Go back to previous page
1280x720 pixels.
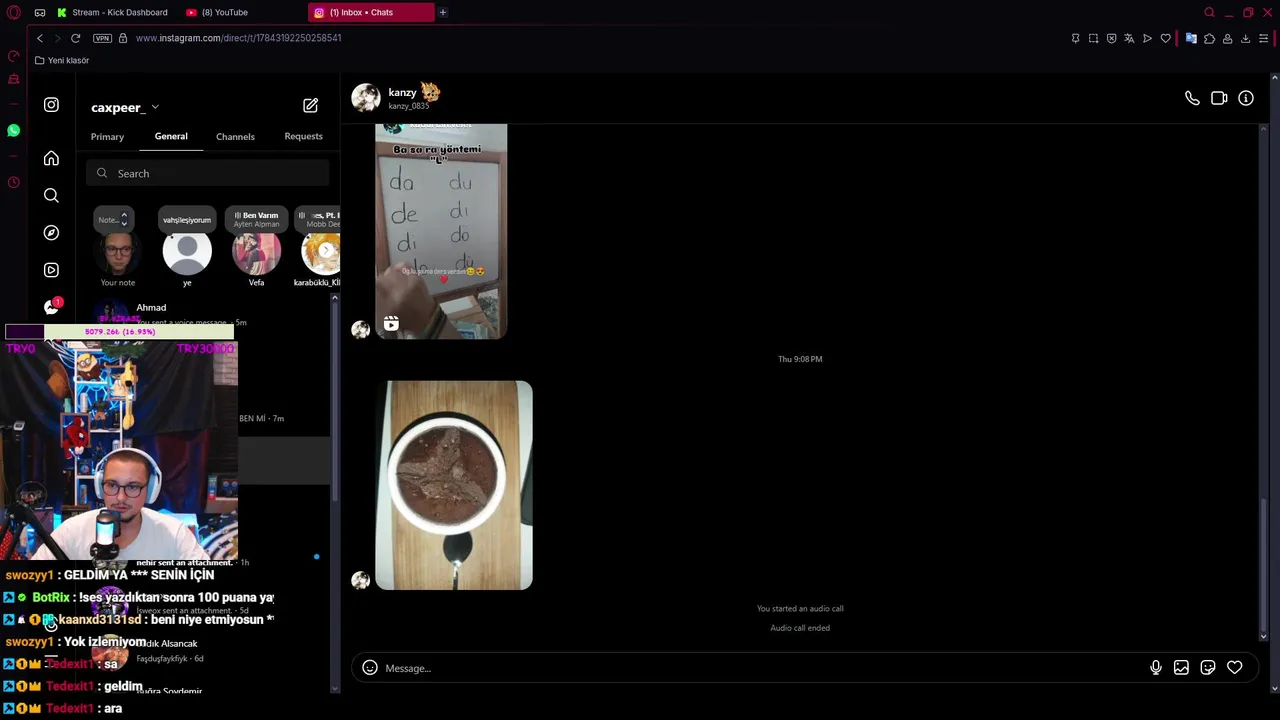40,38
